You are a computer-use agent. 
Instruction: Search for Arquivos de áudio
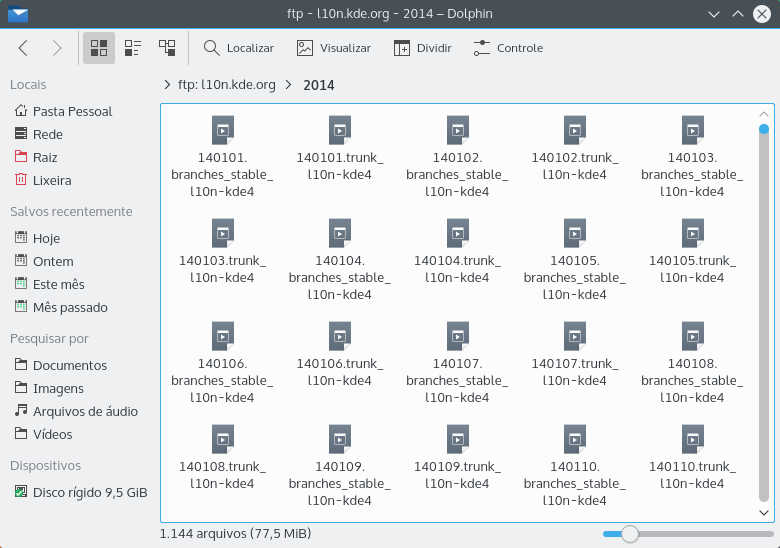point(85,411)
